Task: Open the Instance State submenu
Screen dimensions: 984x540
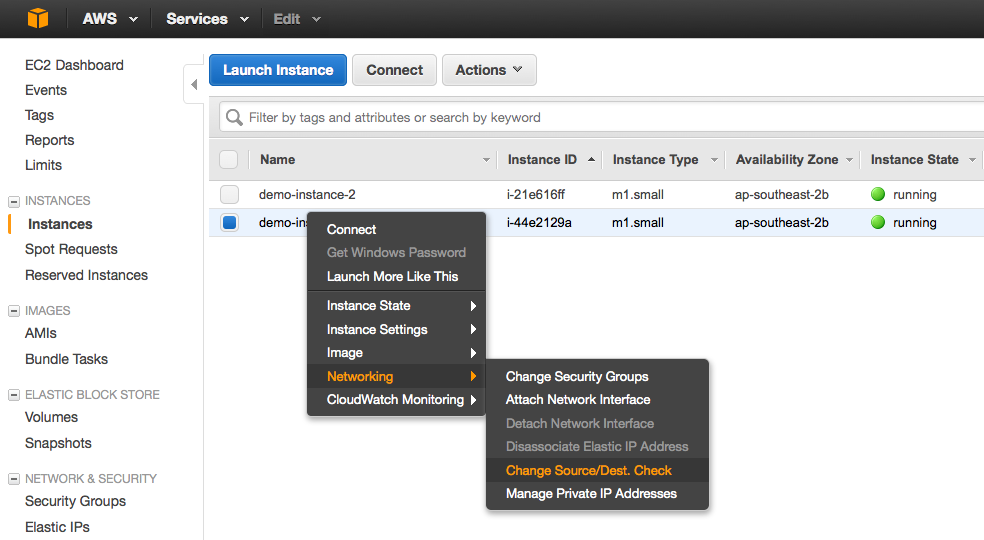Action: click(397, 306)
